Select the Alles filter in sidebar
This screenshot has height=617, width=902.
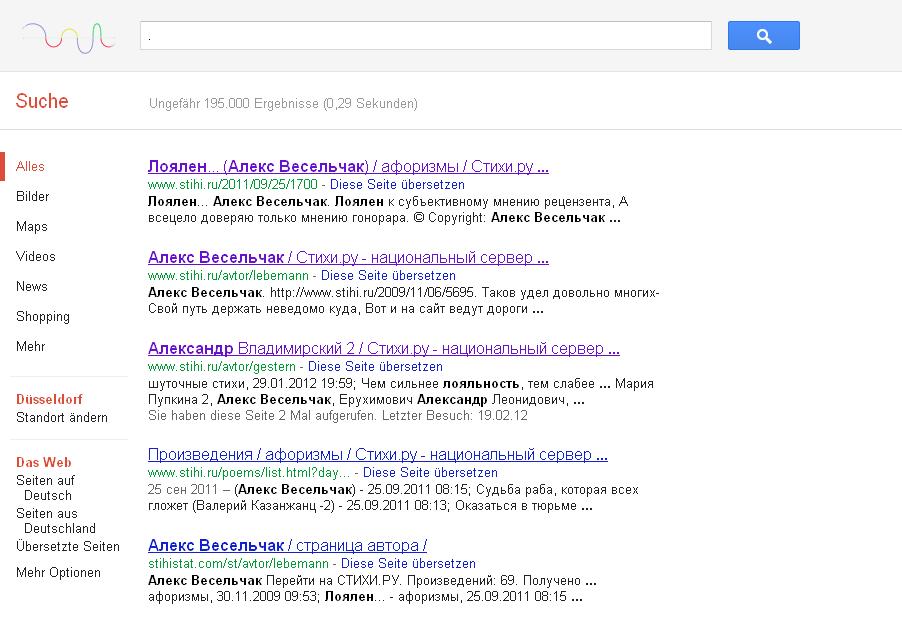click(x=30, y=167)
